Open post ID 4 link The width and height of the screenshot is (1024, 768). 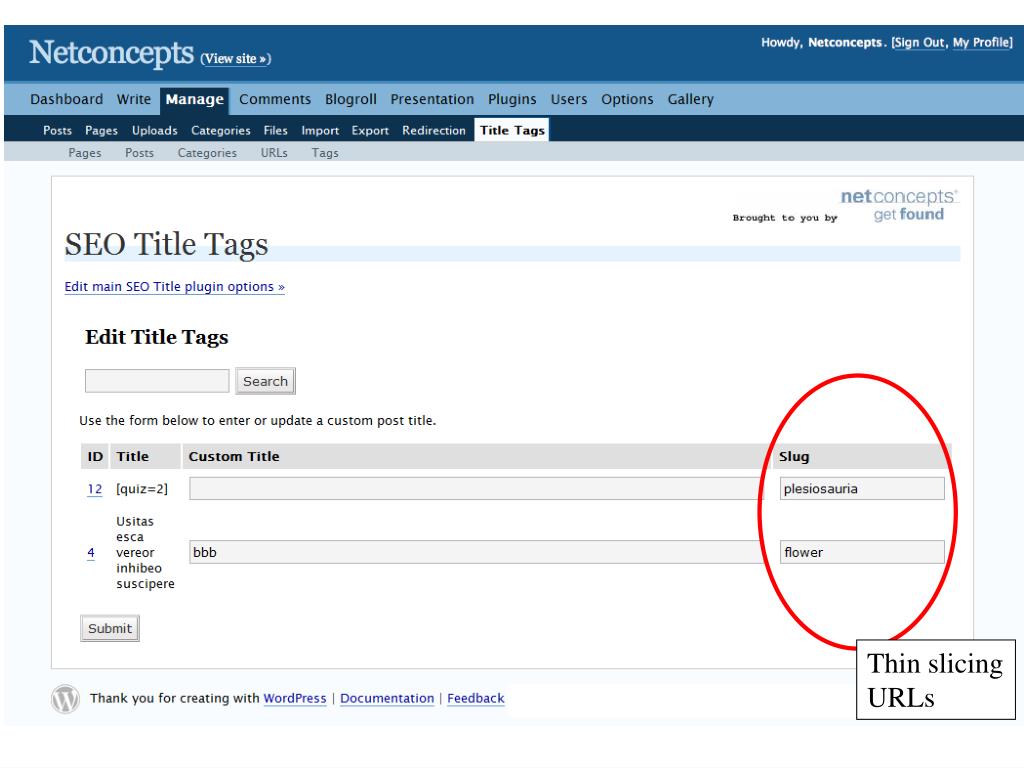point(91,552)
